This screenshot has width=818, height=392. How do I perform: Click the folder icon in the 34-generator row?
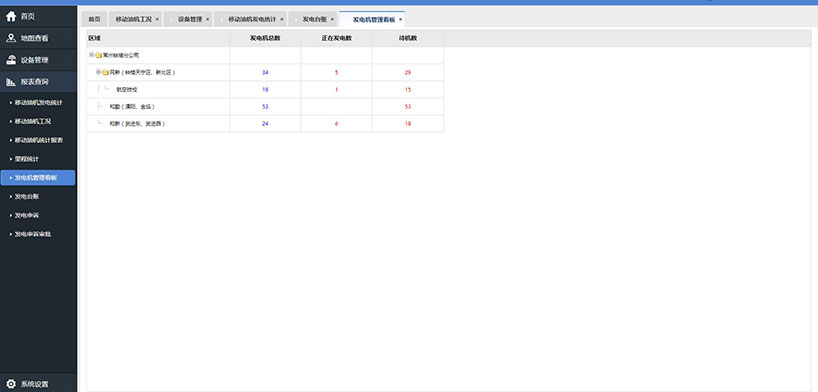[105, 73]
